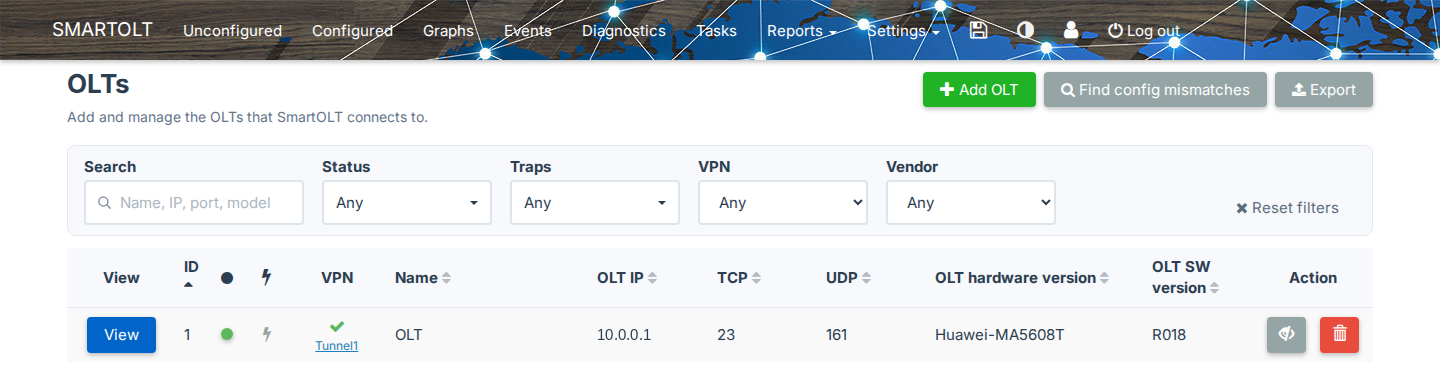Expand the Reports menu

pos(801,31)
